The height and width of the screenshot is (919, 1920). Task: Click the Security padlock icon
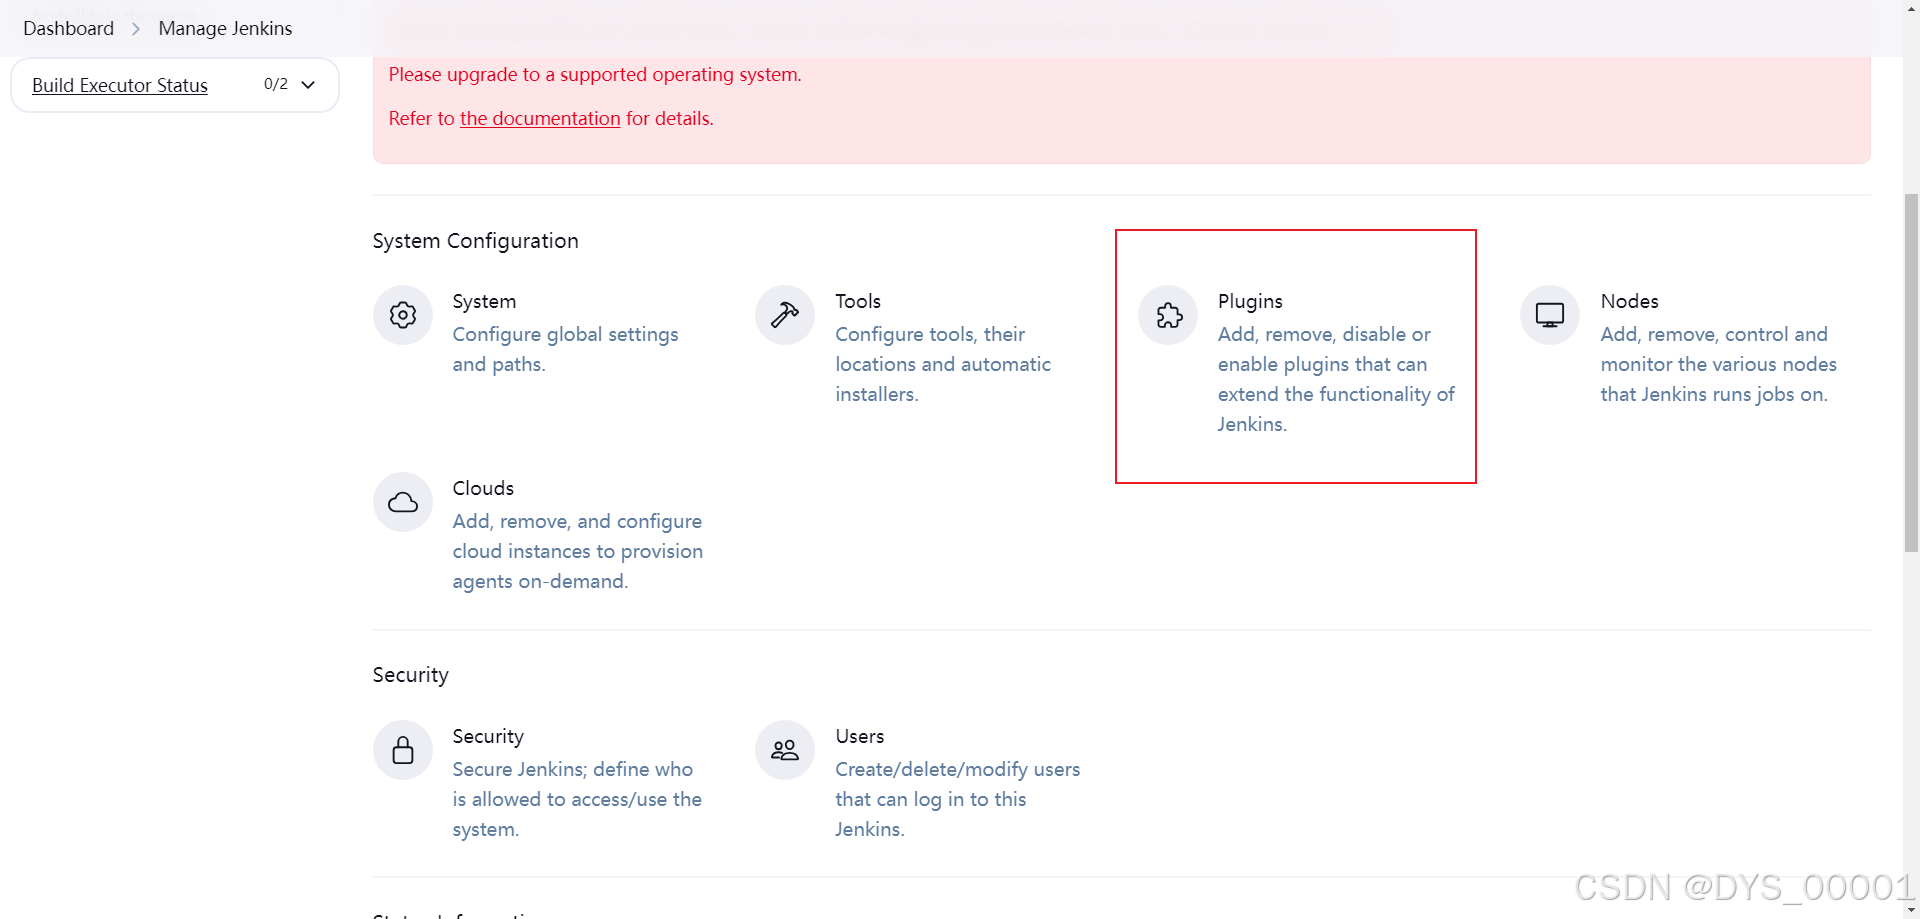click(403, 750)
